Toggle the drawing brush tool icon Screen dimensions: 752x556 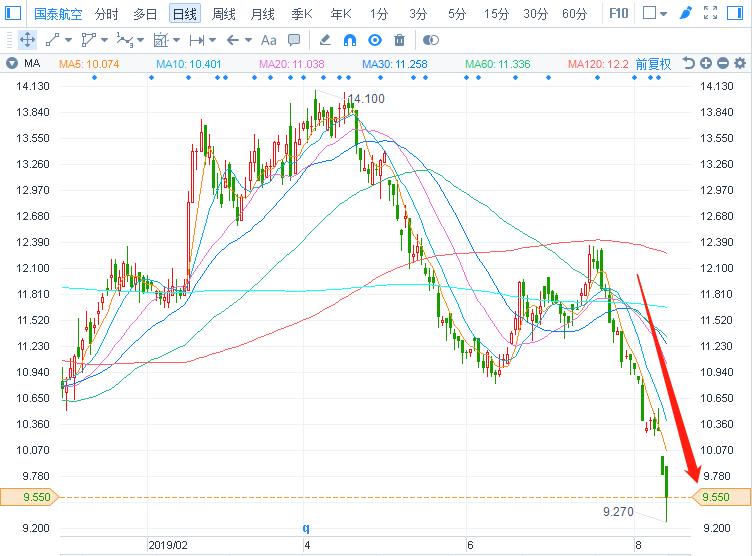[x=686, y=13]
